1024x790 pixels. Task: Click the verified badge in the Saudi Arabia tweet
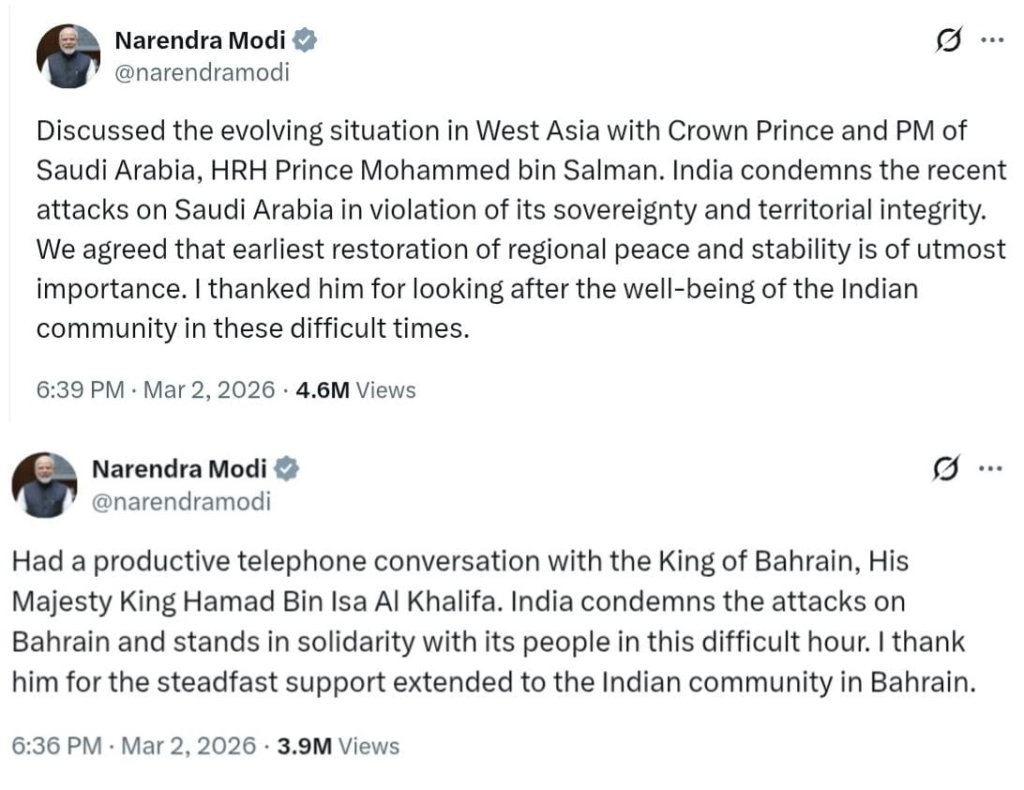coord(304,41)
